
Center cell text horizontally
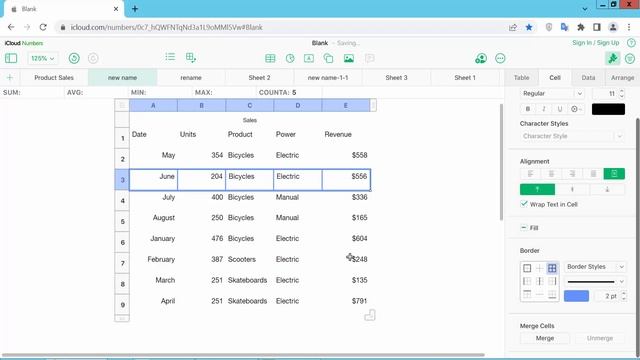coord(551,174)
